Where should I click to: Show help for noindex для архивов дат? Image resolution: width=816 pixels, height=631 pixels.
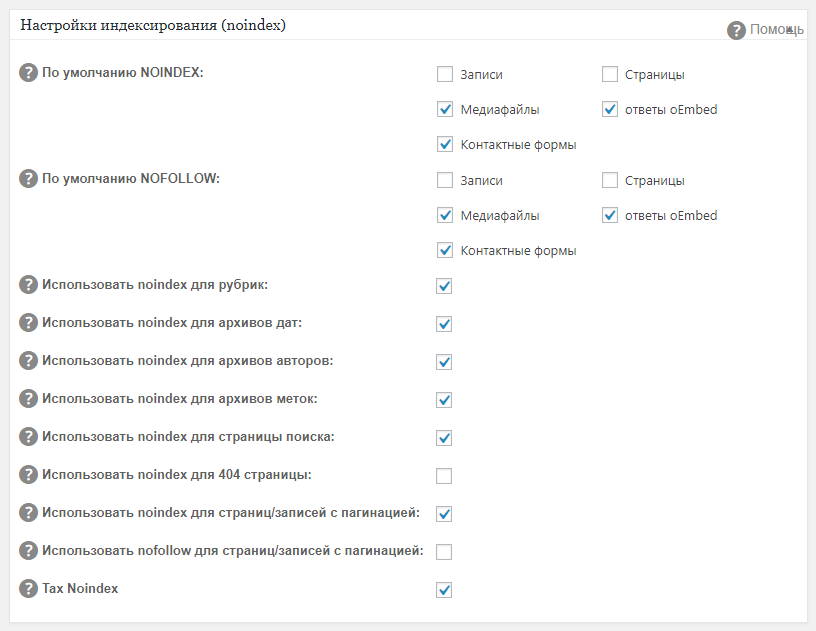click(x=29, y=323)
